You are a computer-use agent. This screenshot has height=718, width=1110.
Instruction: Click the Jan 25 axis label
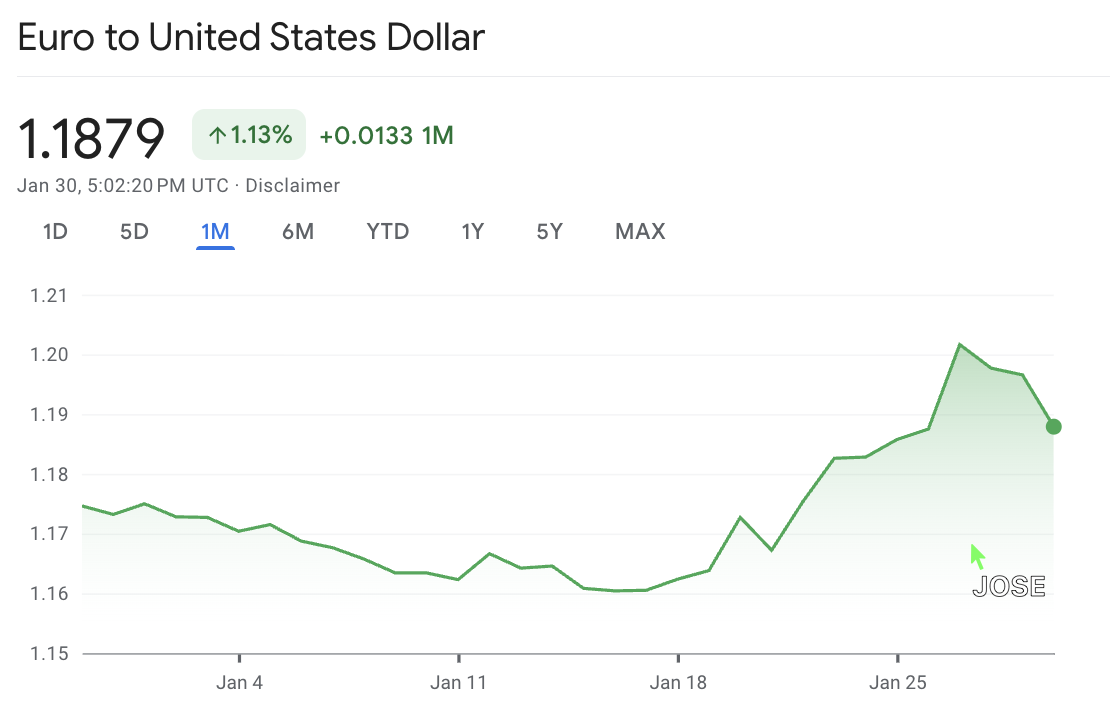(x=898, y=684)
